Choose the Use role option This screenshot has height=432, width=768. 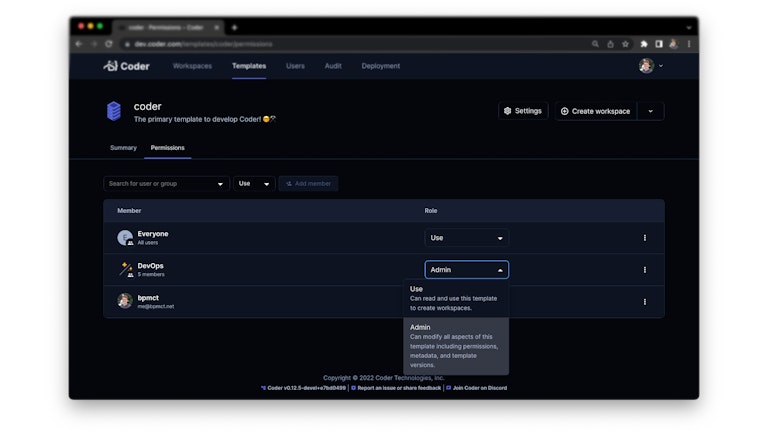tap(456, 298)
